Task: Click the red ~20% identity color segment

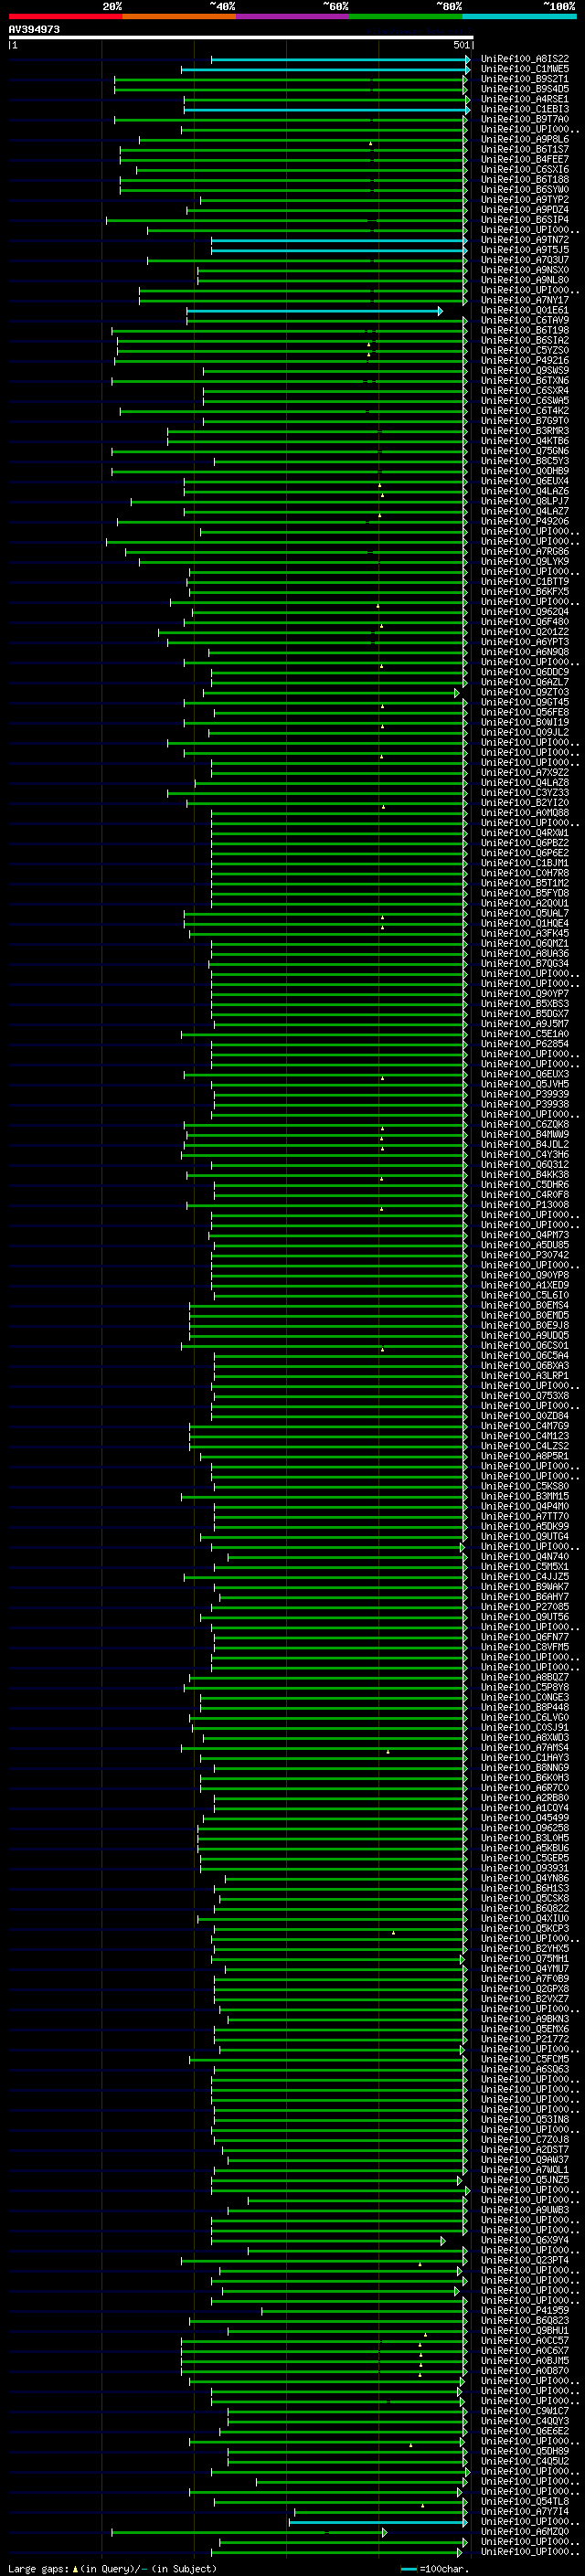Action: (66, 16)
